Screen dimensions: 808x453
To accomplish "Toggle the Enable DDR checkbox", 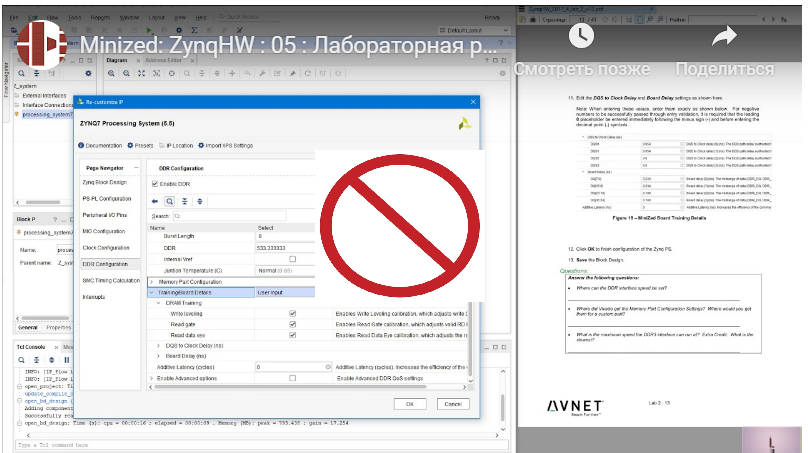I will 155,184.
